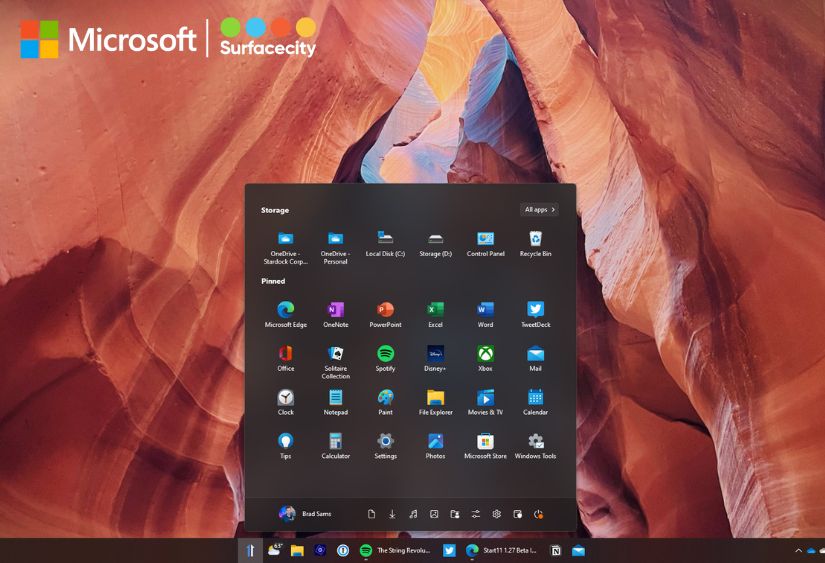Start Disney+ from the Pinned apps
The height and width of the screenshot is (563, 825).
click(x=435, y=354)
